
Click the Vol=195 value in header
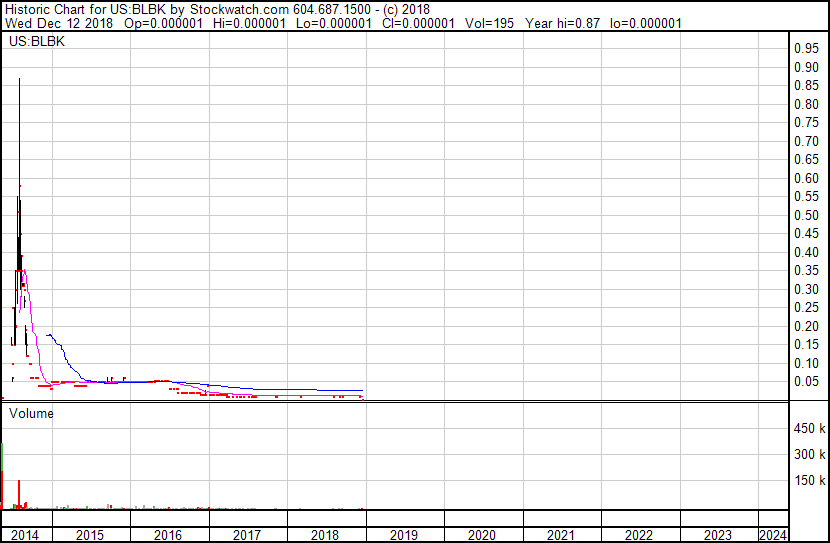(x=490, y=22)
